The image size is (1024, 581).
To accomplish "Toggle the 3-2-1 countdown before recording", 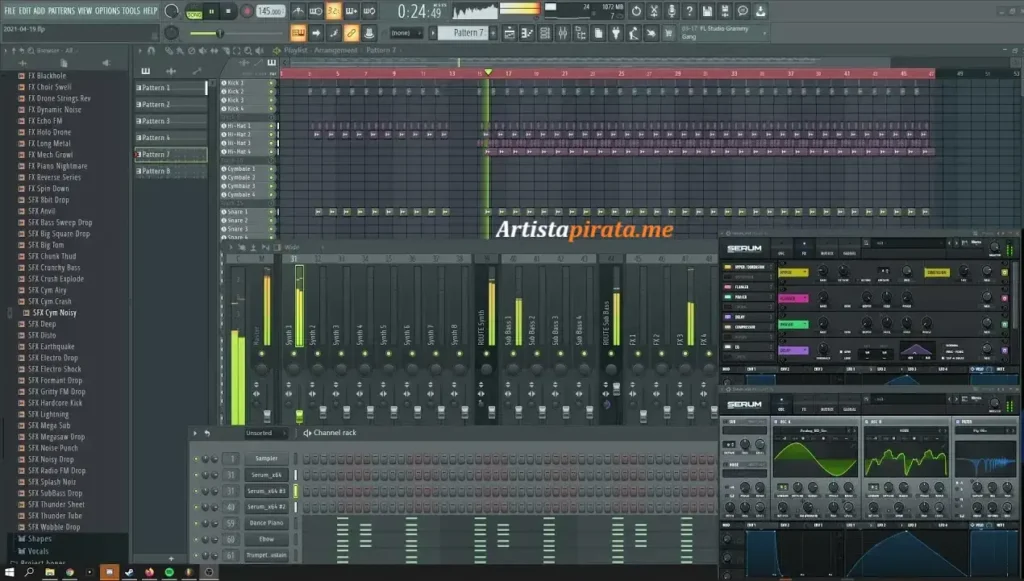I will point(333,10).
